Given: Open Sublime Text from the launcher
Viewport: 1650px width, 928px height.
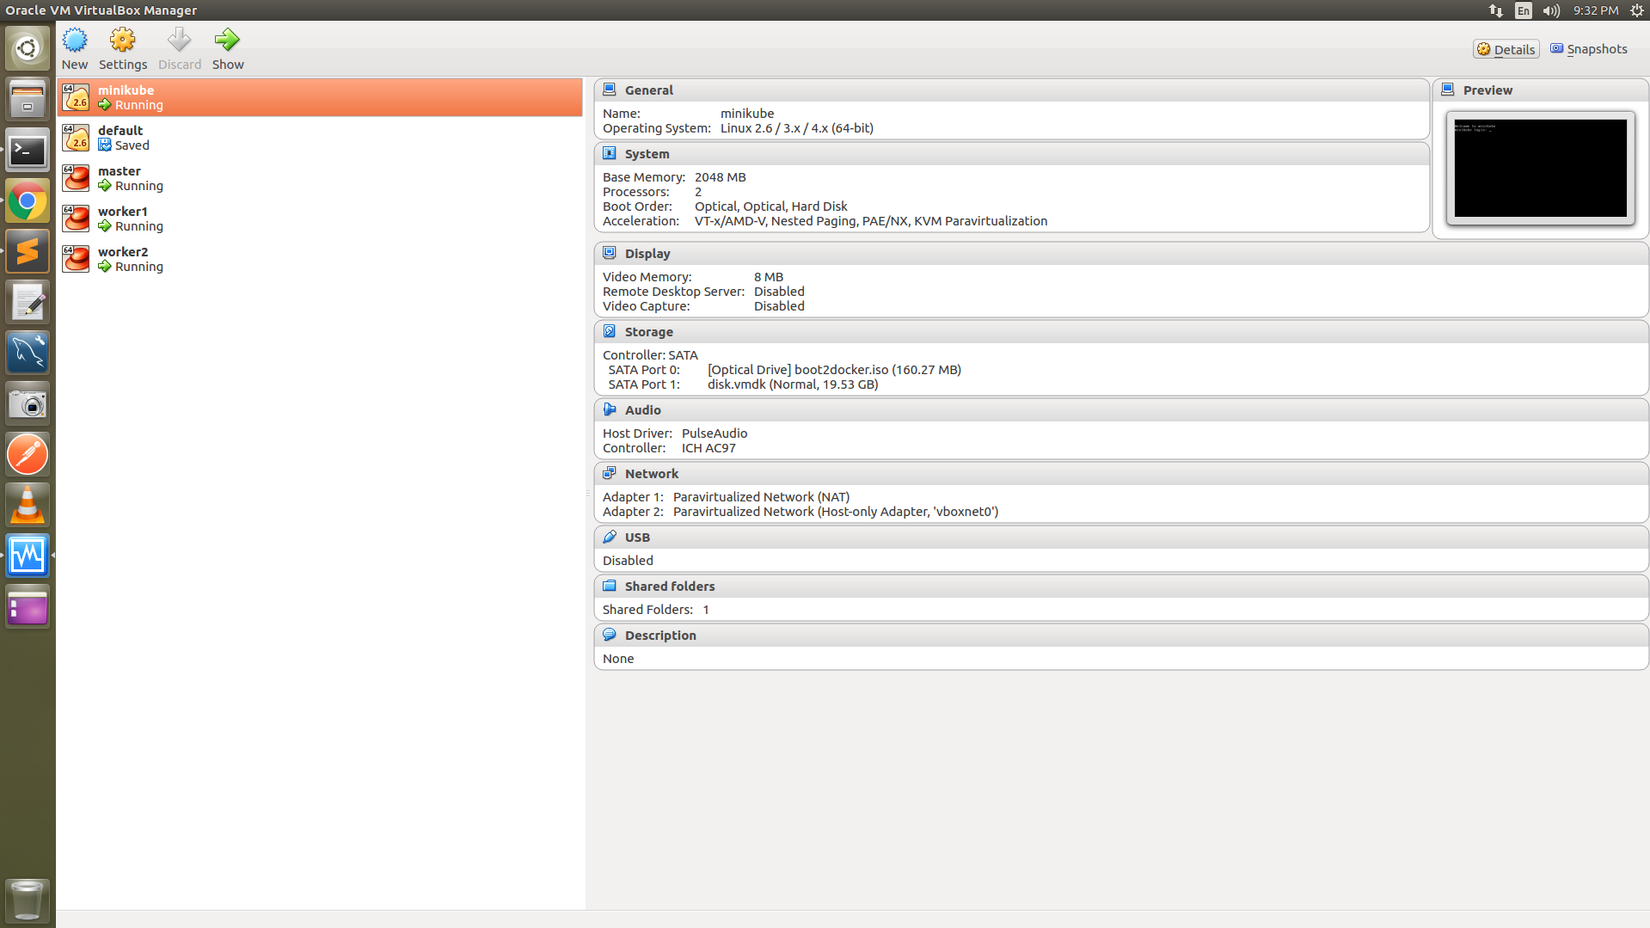Looking at the screenshot, I should coord(27,252).
